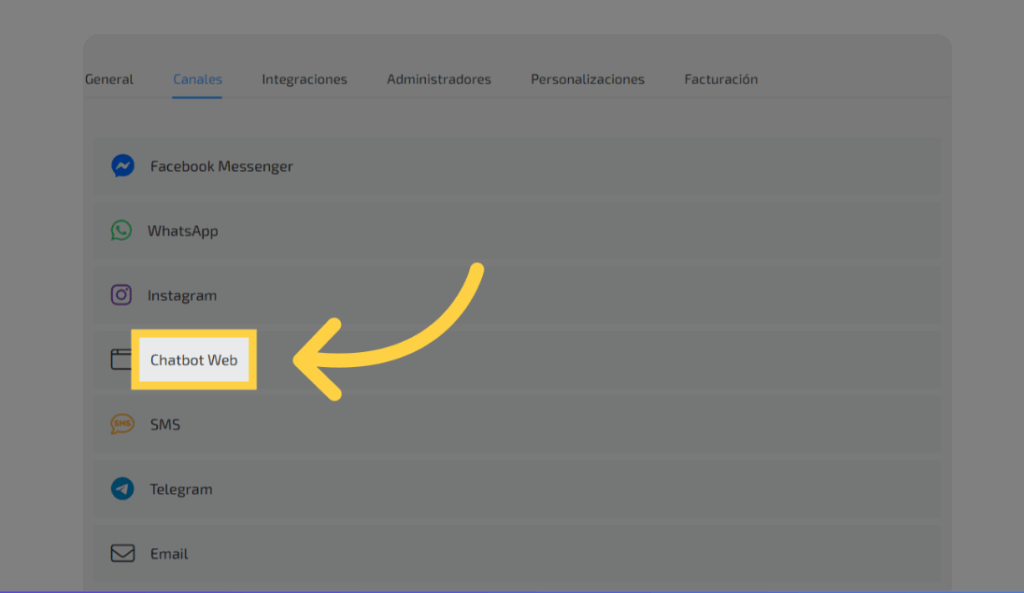Click the Email envelope icon
This screenshot has width=1024, height=593.
122,553
